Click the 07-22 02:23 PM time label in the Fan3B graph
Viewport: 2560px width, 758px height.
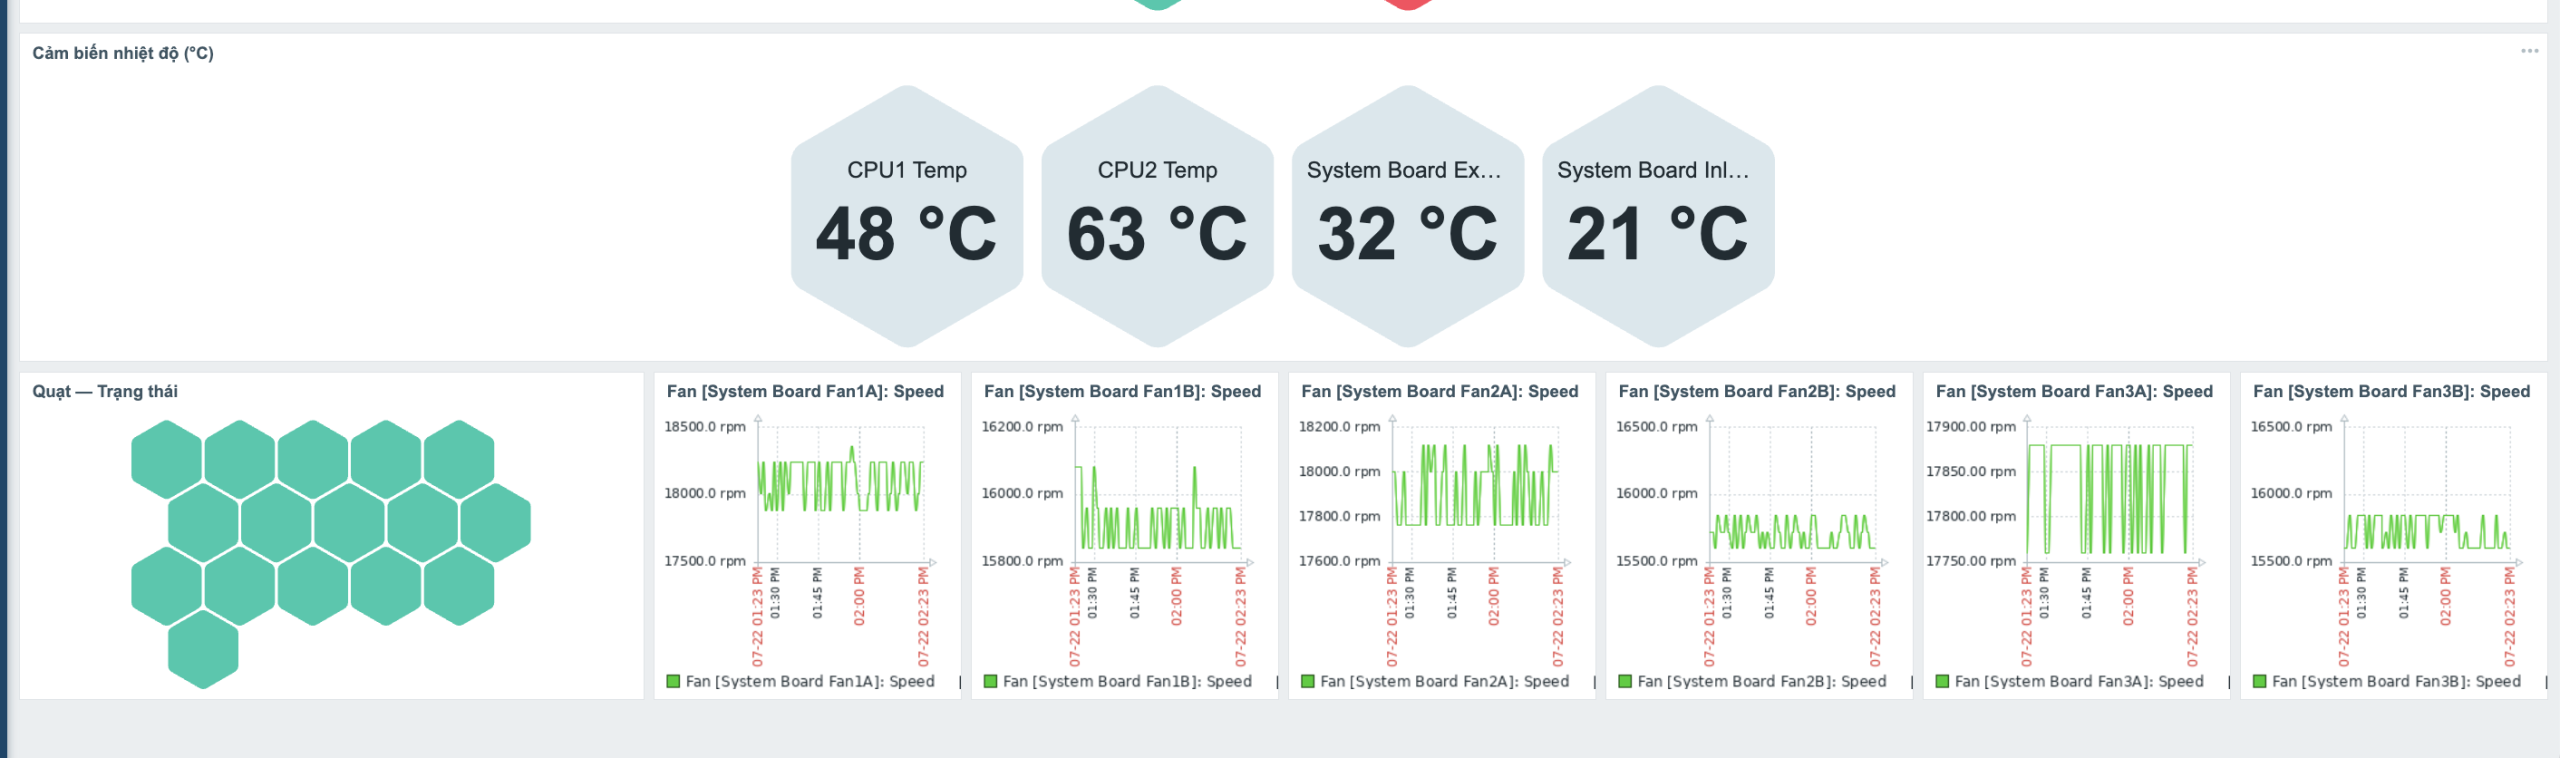2509,617
